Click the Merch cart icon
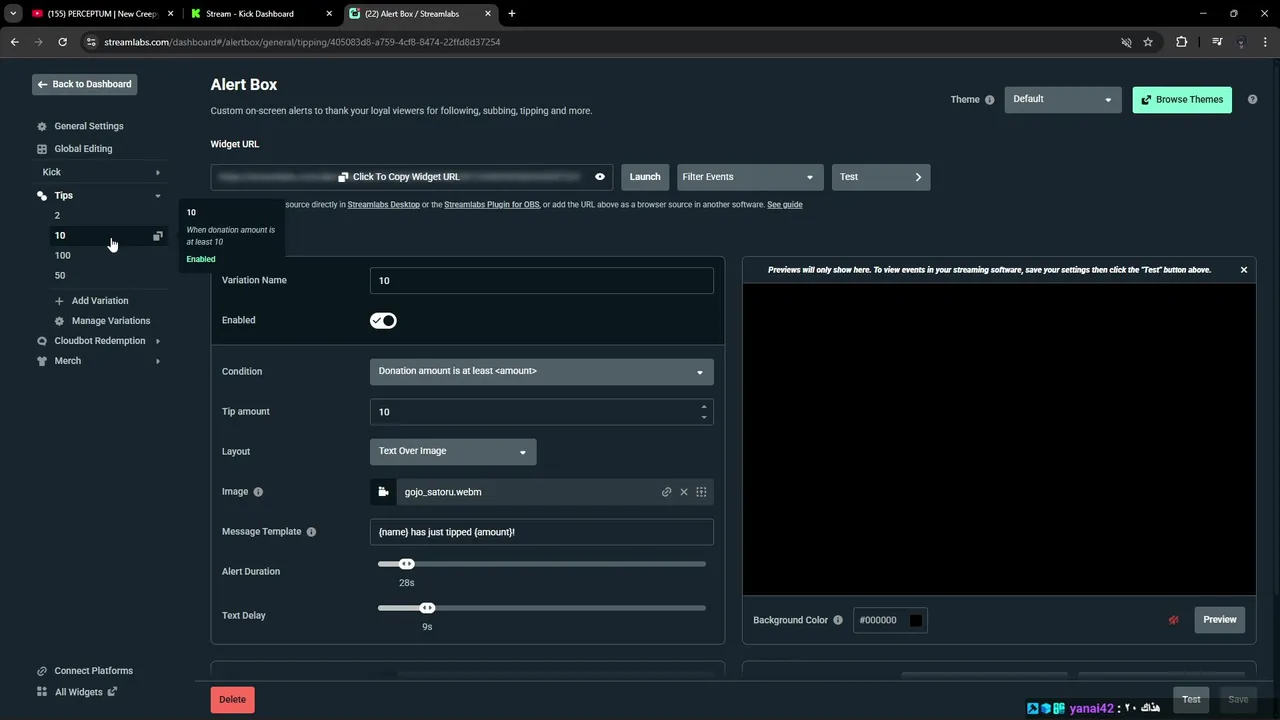 pyautogui.click(x=42, y=361)
